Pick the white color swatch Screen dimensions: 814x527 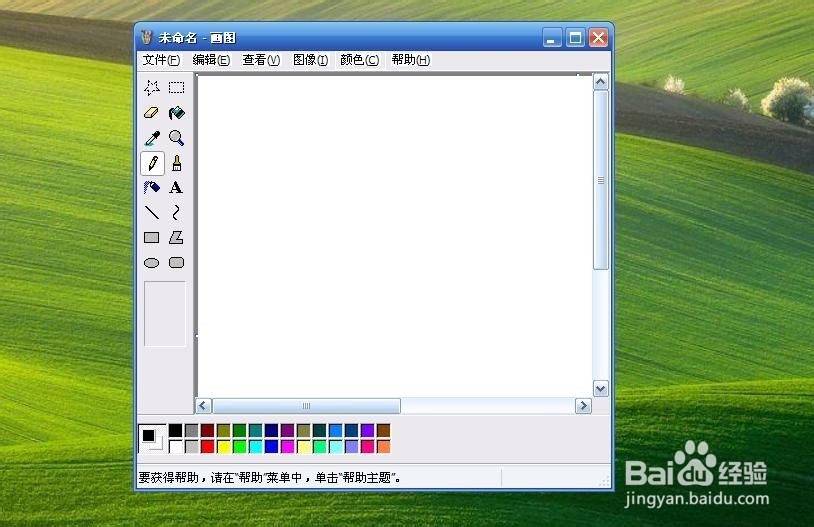(x=175, y=447)
